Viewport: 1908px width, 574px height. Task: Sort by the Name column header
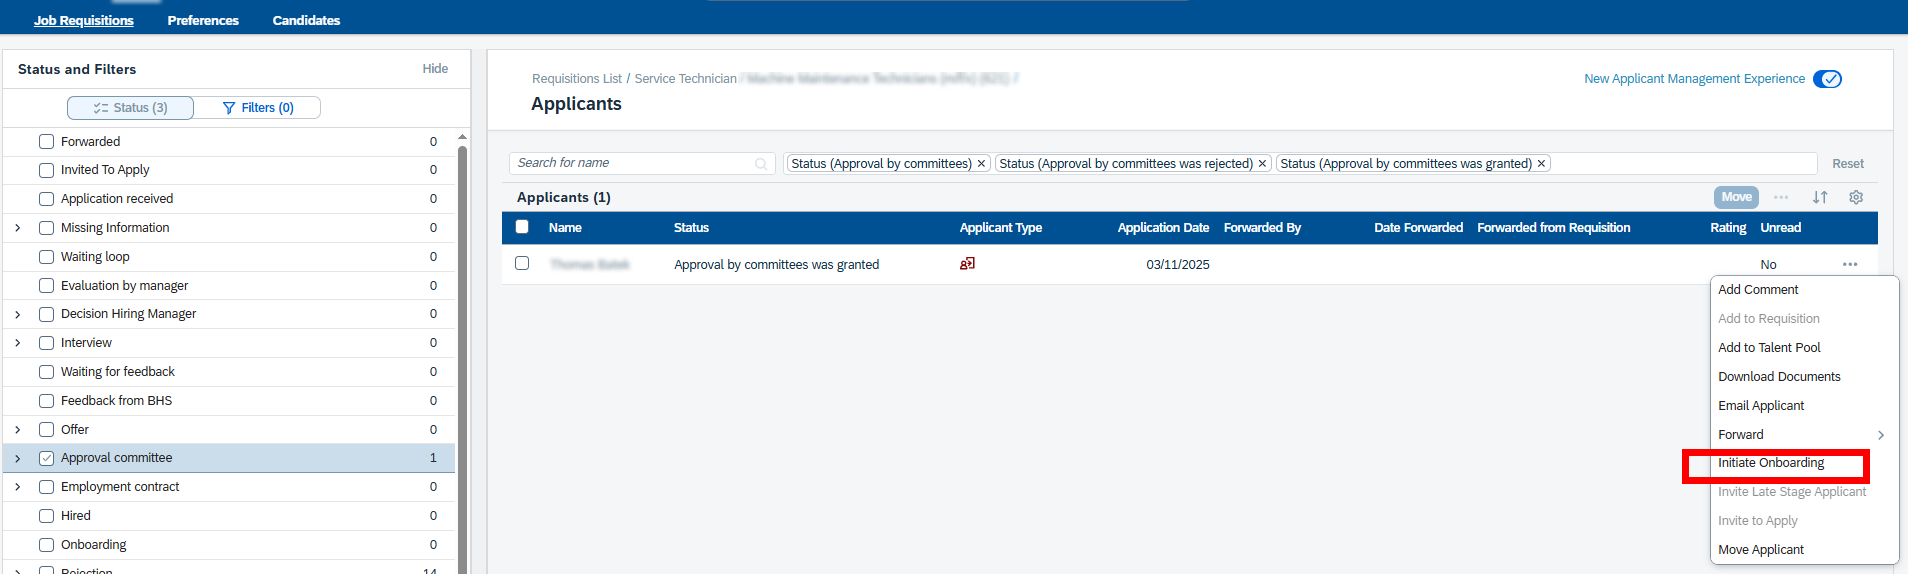(565, 228)
